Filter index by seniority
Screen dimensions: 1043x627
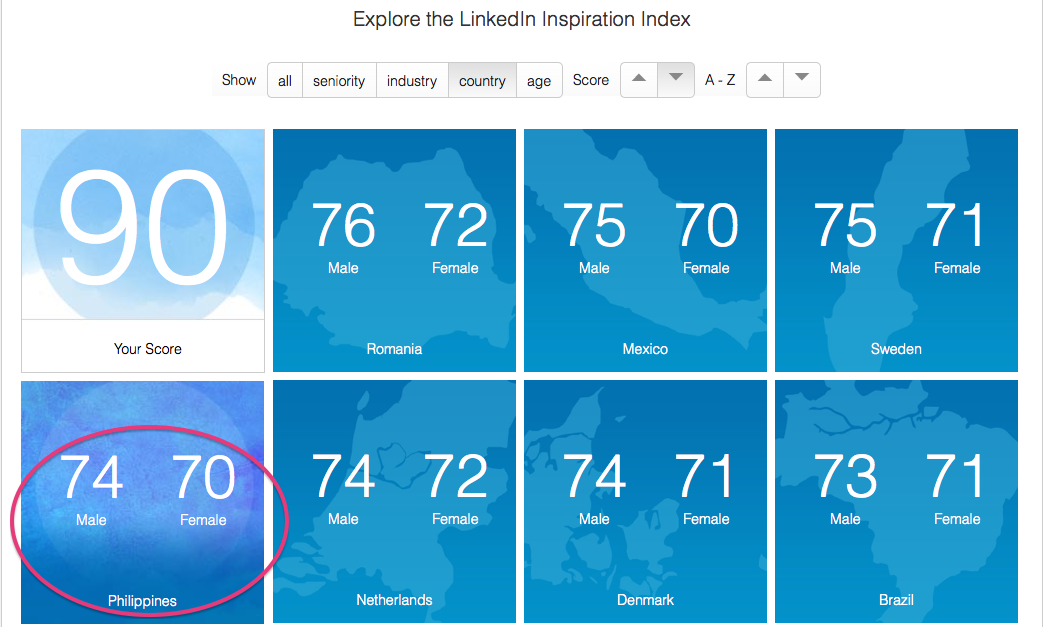339,80
